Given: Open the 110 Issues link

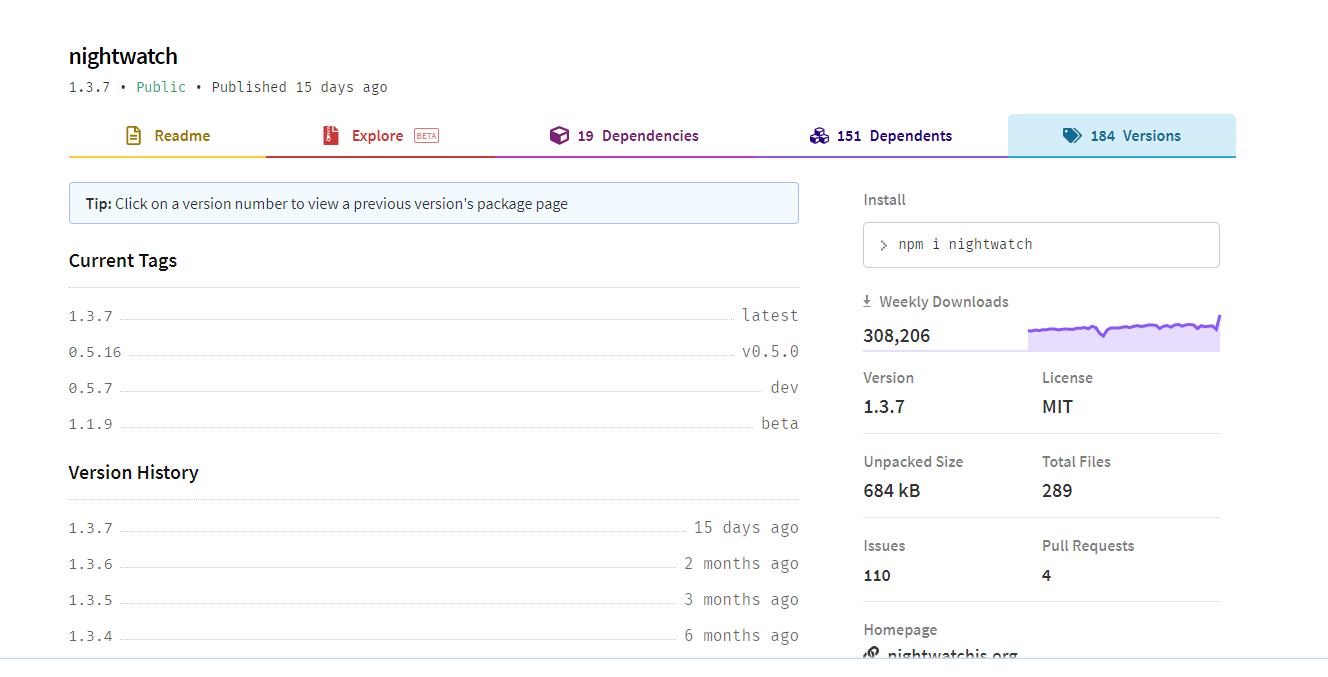Looking at the screenshot, I should click(877, 575).
